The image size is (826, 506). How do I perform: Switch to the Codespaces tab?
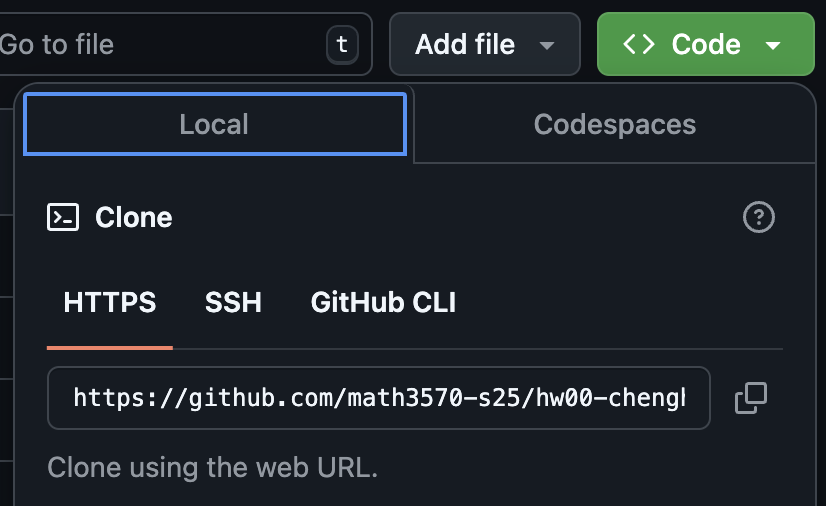coord(615,124)
